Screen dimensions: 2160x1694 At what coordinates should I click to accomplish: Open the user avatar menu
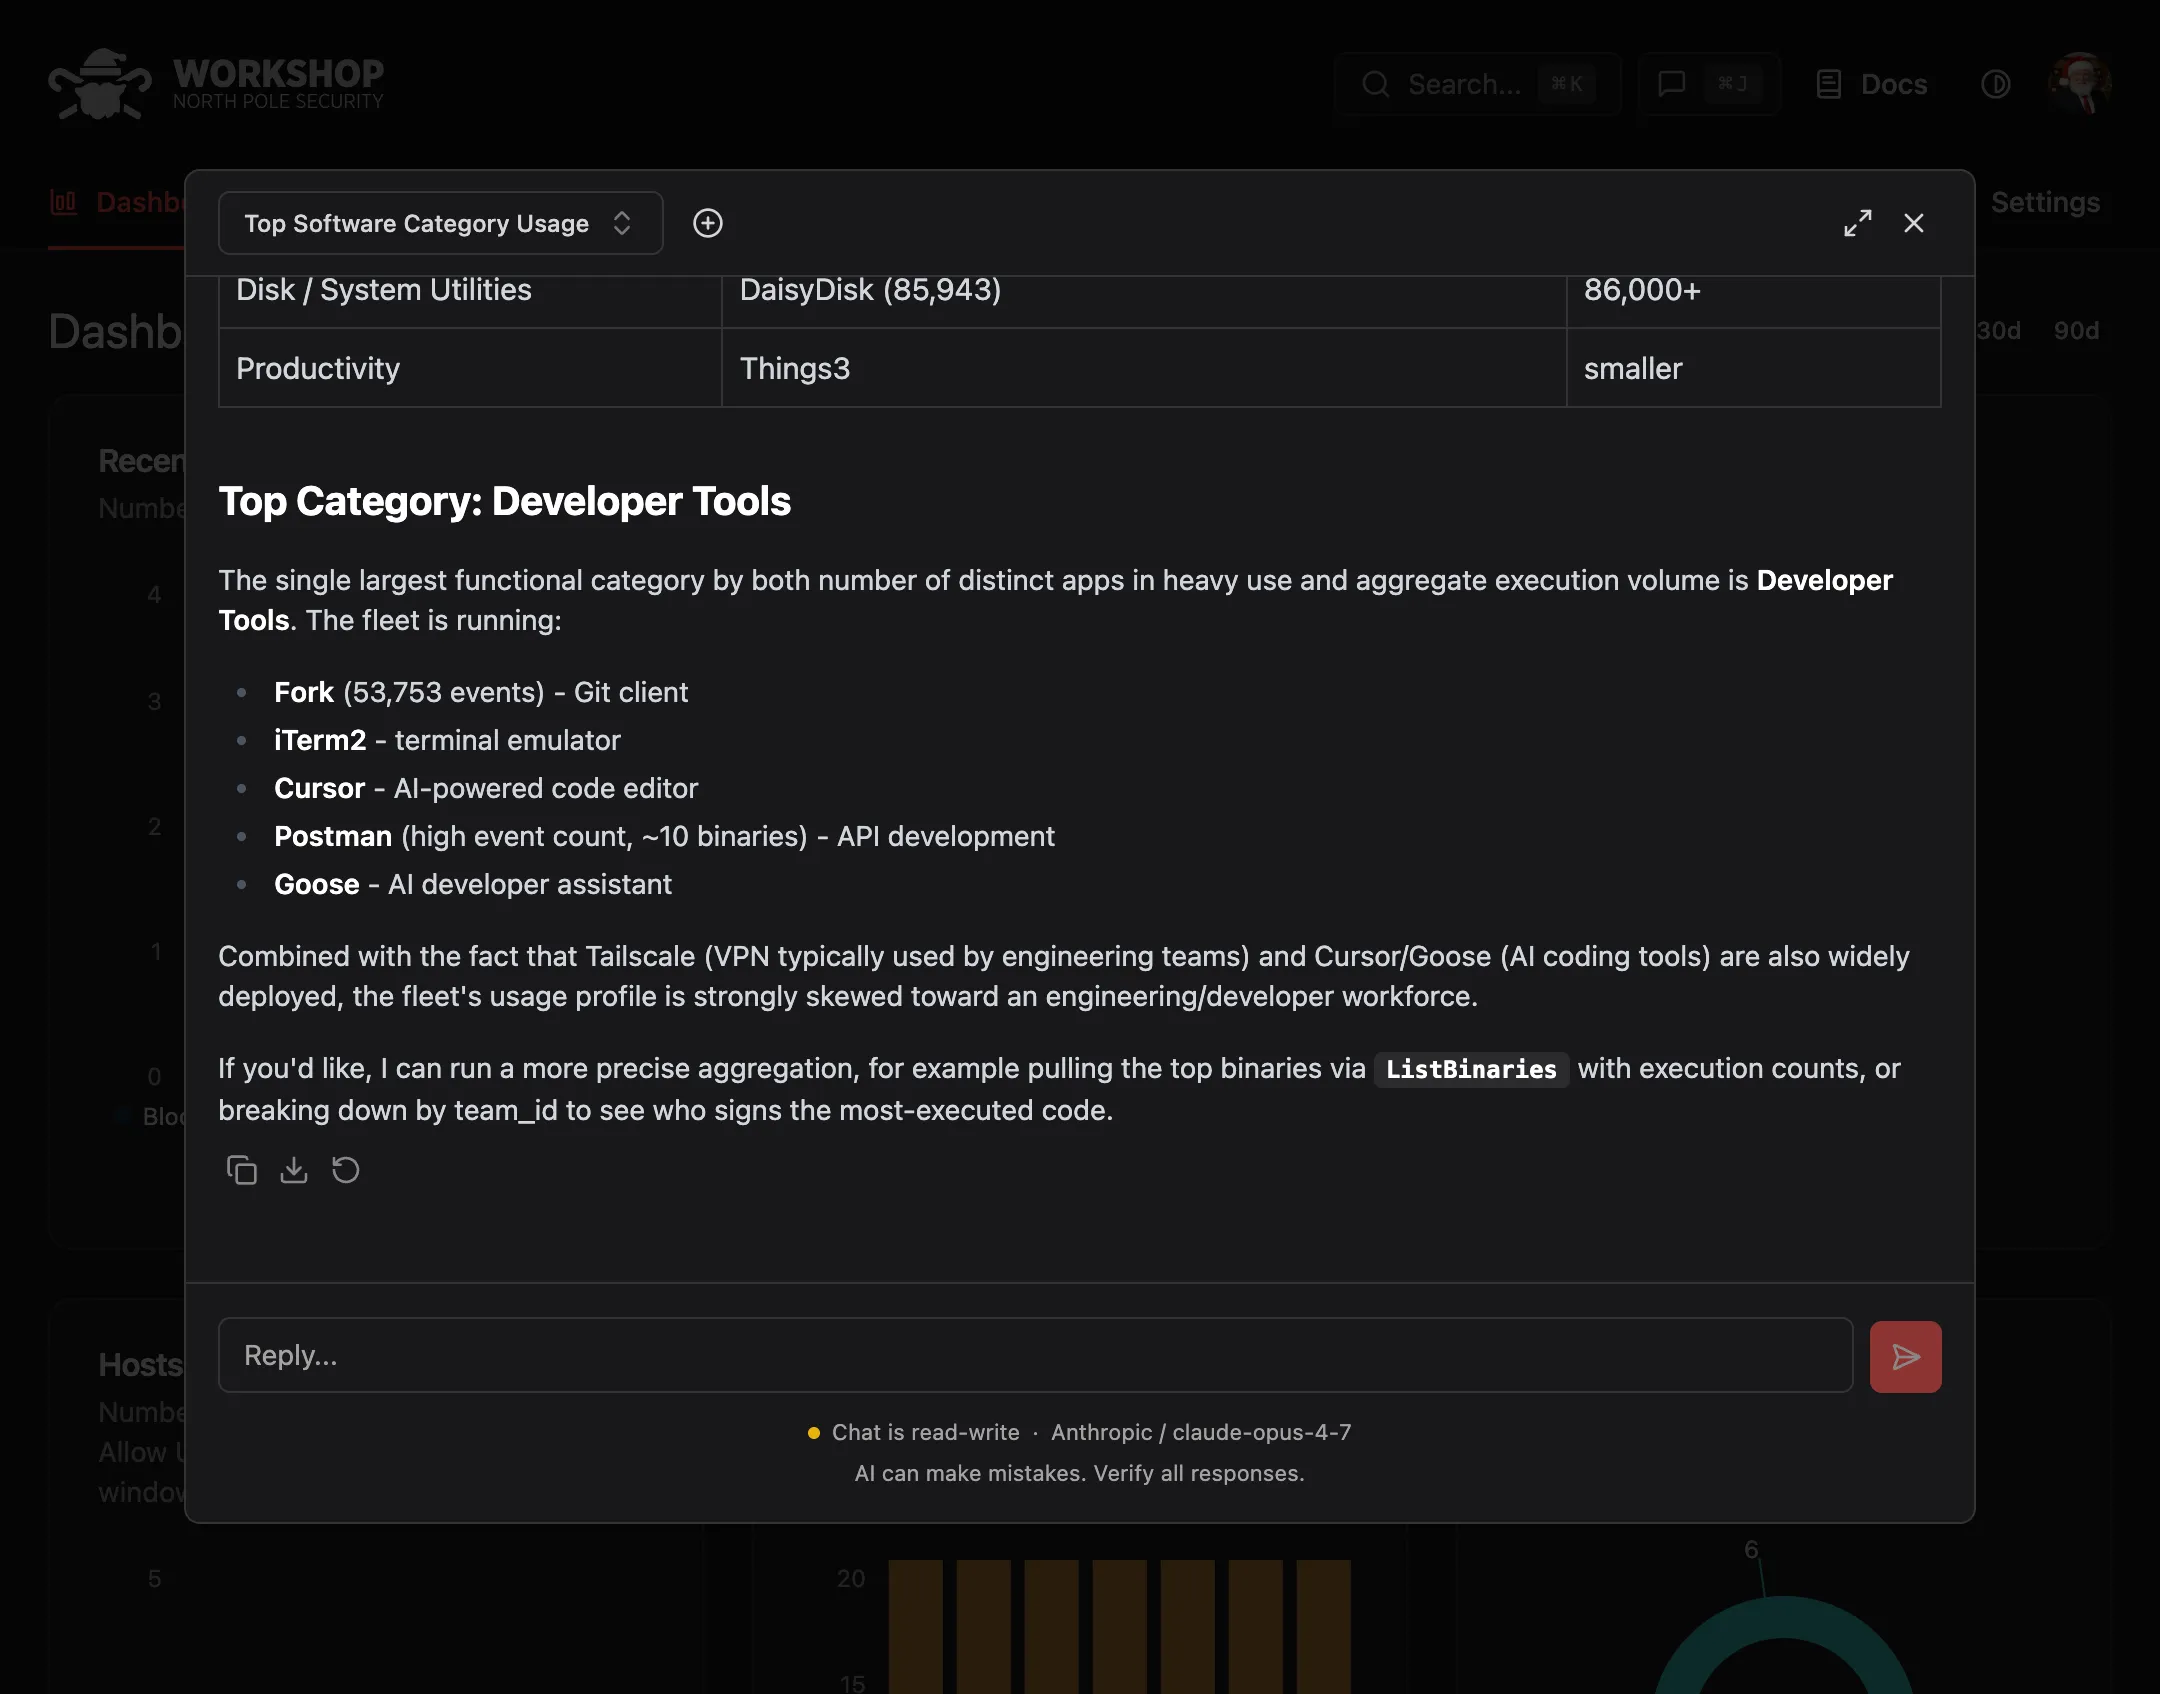2080,84
